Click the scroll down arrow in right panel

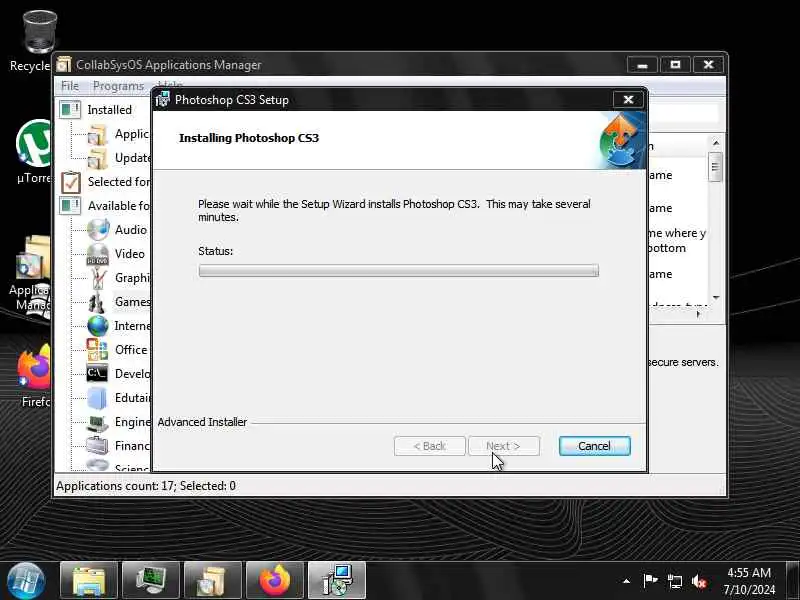715,297
